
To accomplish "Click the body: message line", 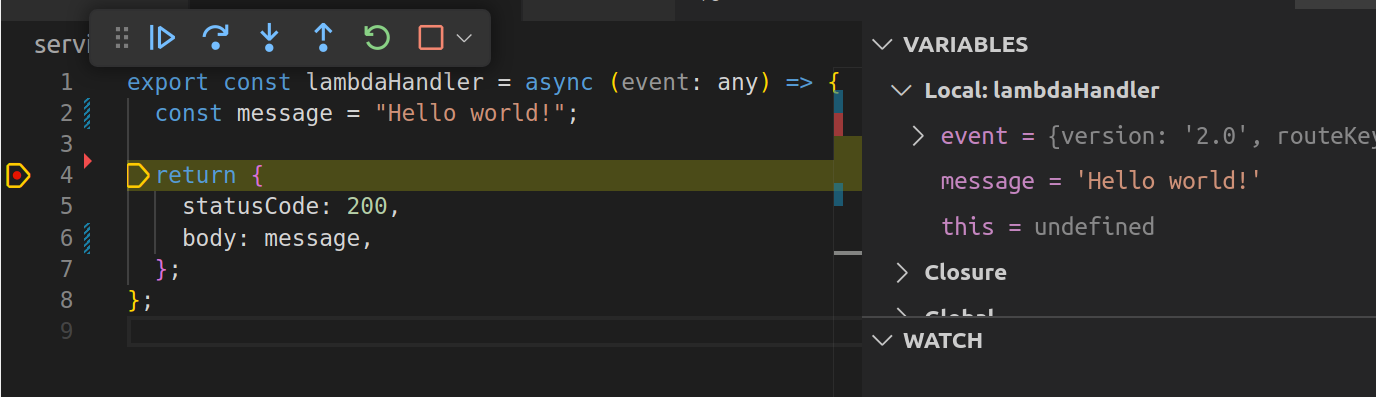I will 277,238.
